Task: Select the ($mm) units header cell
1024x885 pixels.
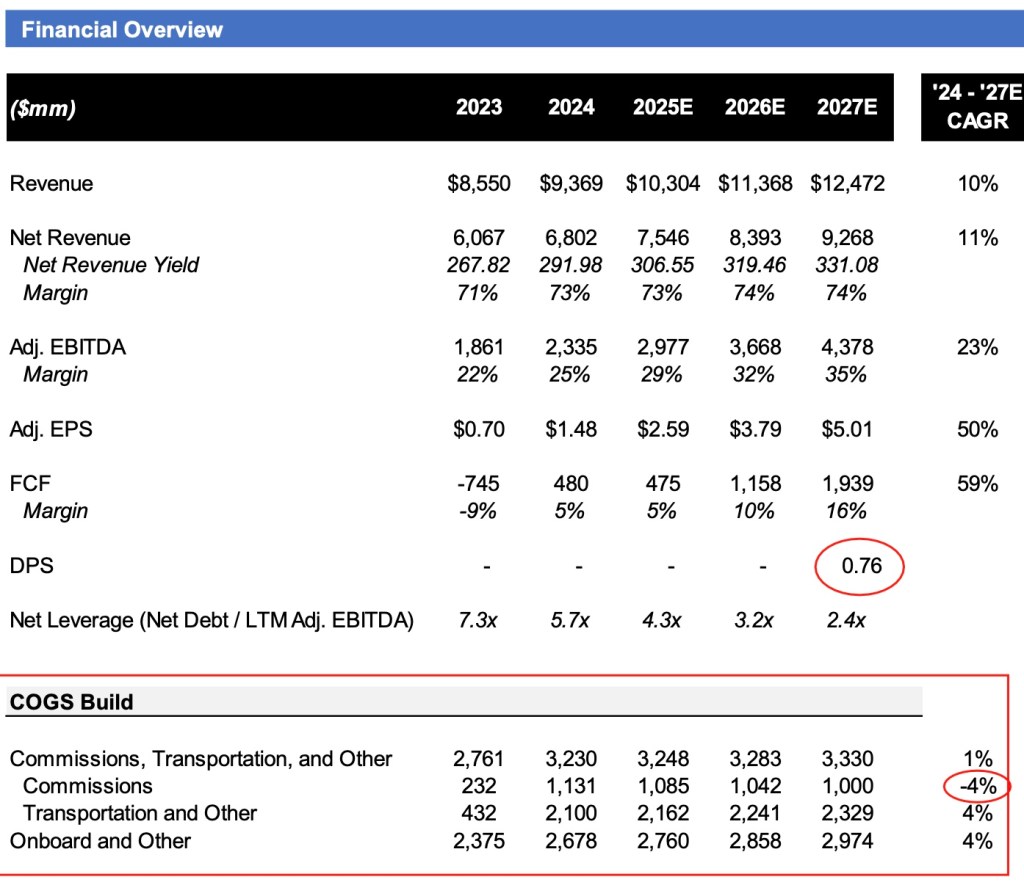Action: [43, 109]
